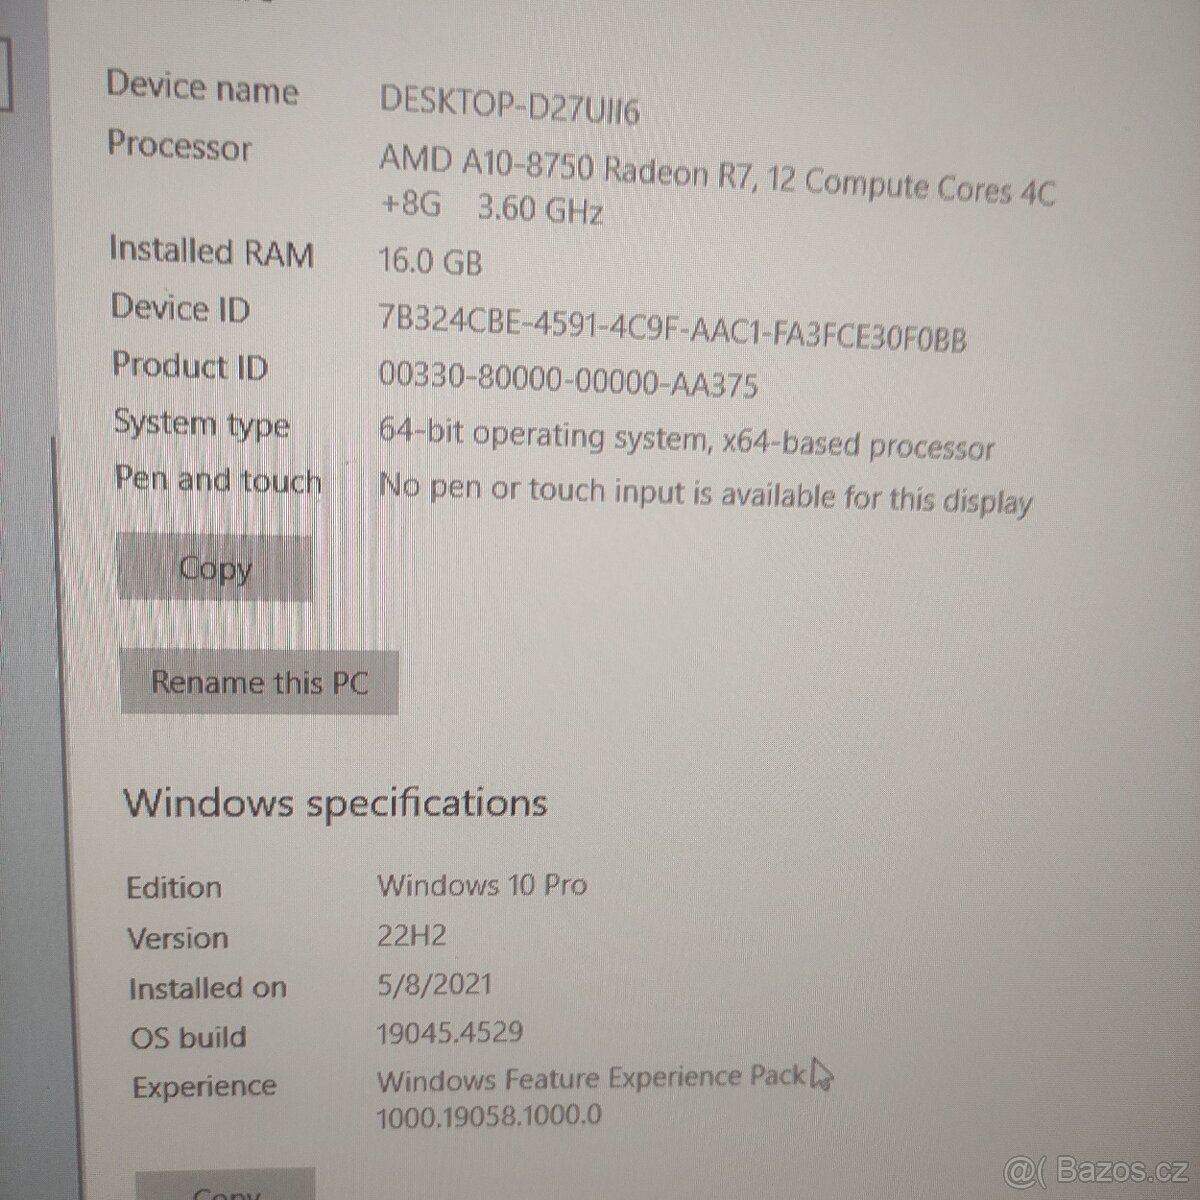Viewport: 1200px width, 1200px height.
Task: Select the OS build 19045.4529 value
Action: pyautogui.click(x=450, y=1032)
